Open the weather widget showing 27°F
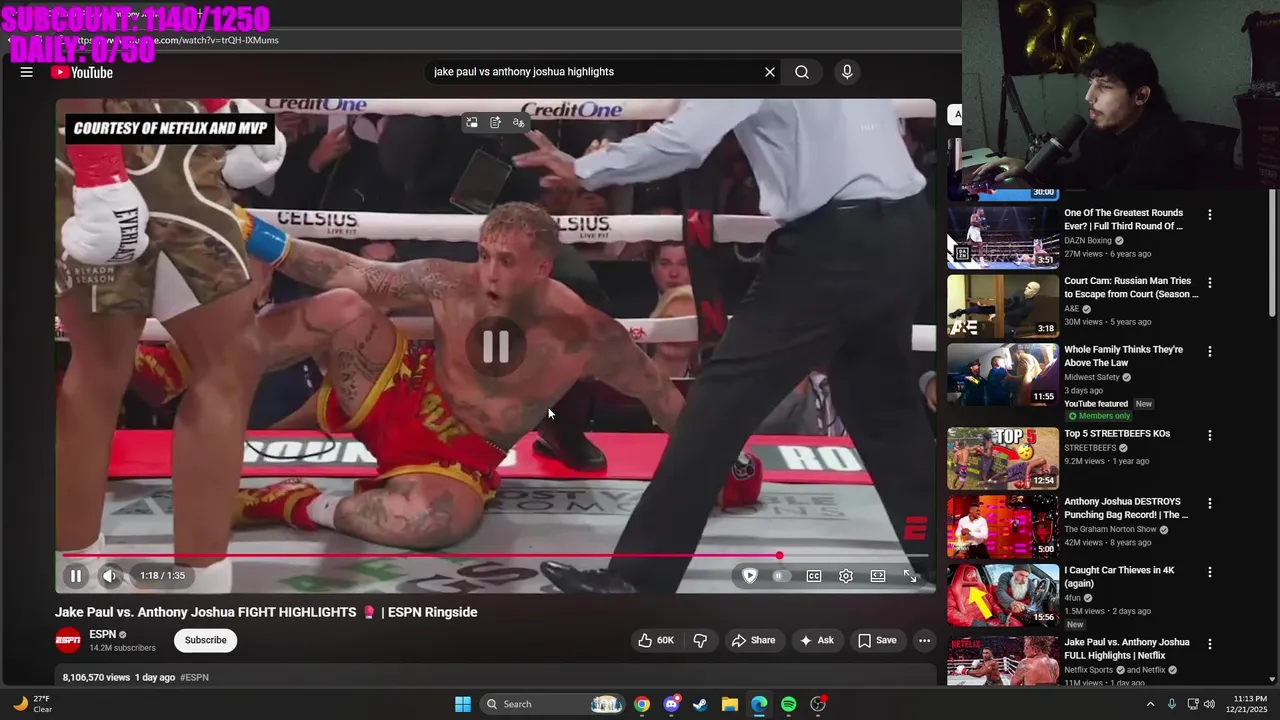This screenshot has height=720, width=1280. (x=32, y=704)
